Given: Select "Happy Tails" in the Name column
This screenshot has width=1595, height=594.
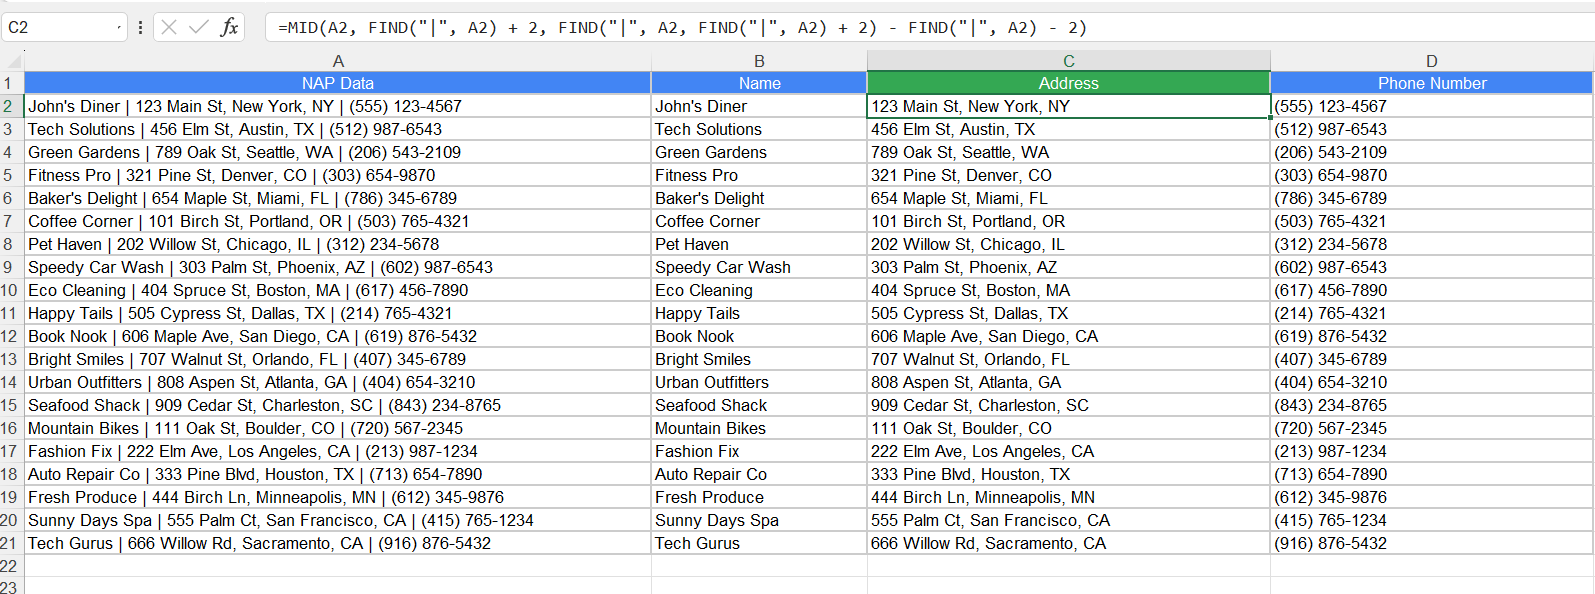Looking at the screenshot, I should coord(759,313).
